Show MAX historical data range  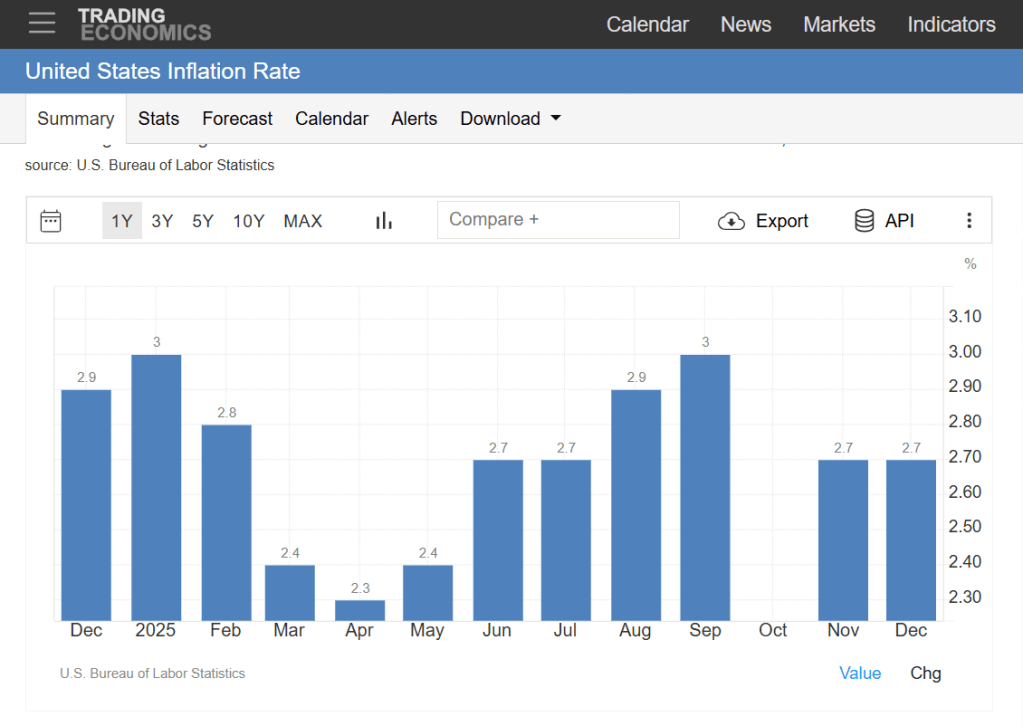pyautogui.click(x=303, y=221)
